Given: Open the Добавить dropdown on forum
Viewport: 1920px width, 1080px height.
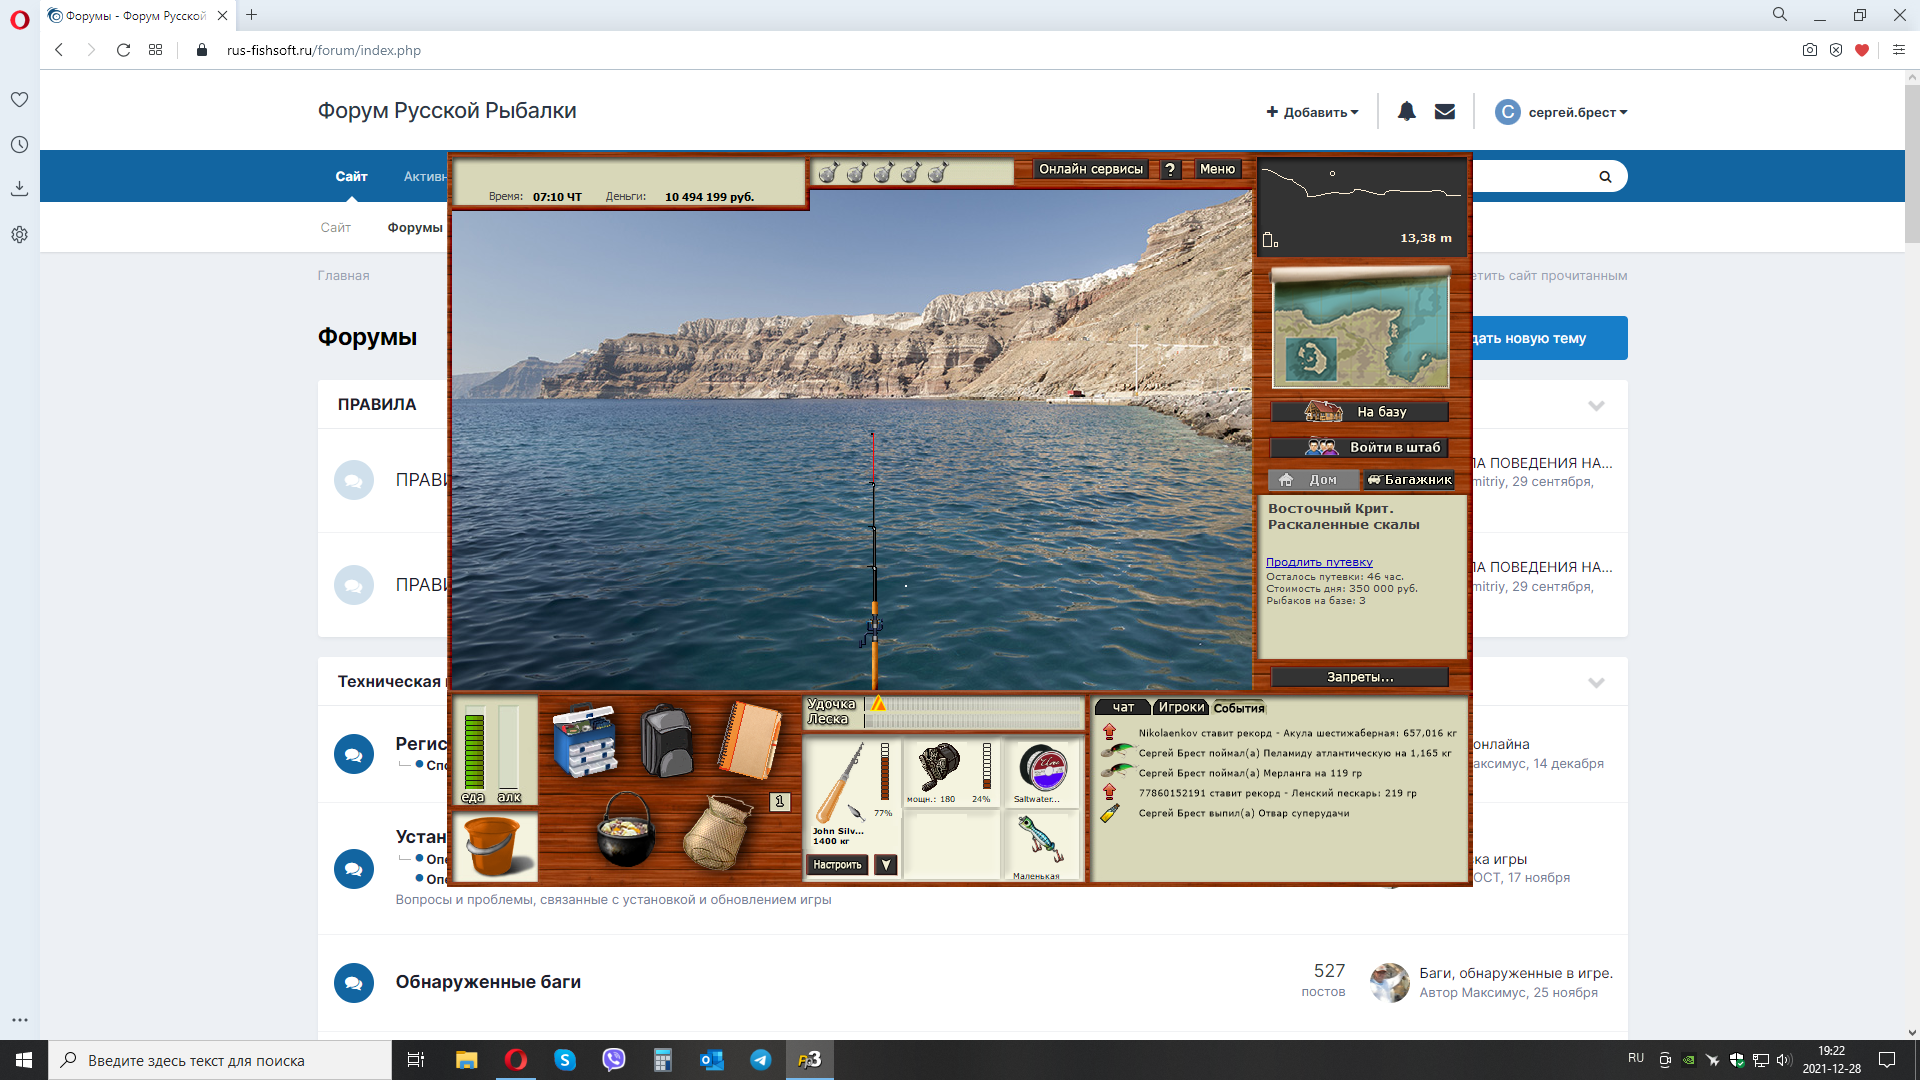Looking at the screenshot, I should [1312, 112].
